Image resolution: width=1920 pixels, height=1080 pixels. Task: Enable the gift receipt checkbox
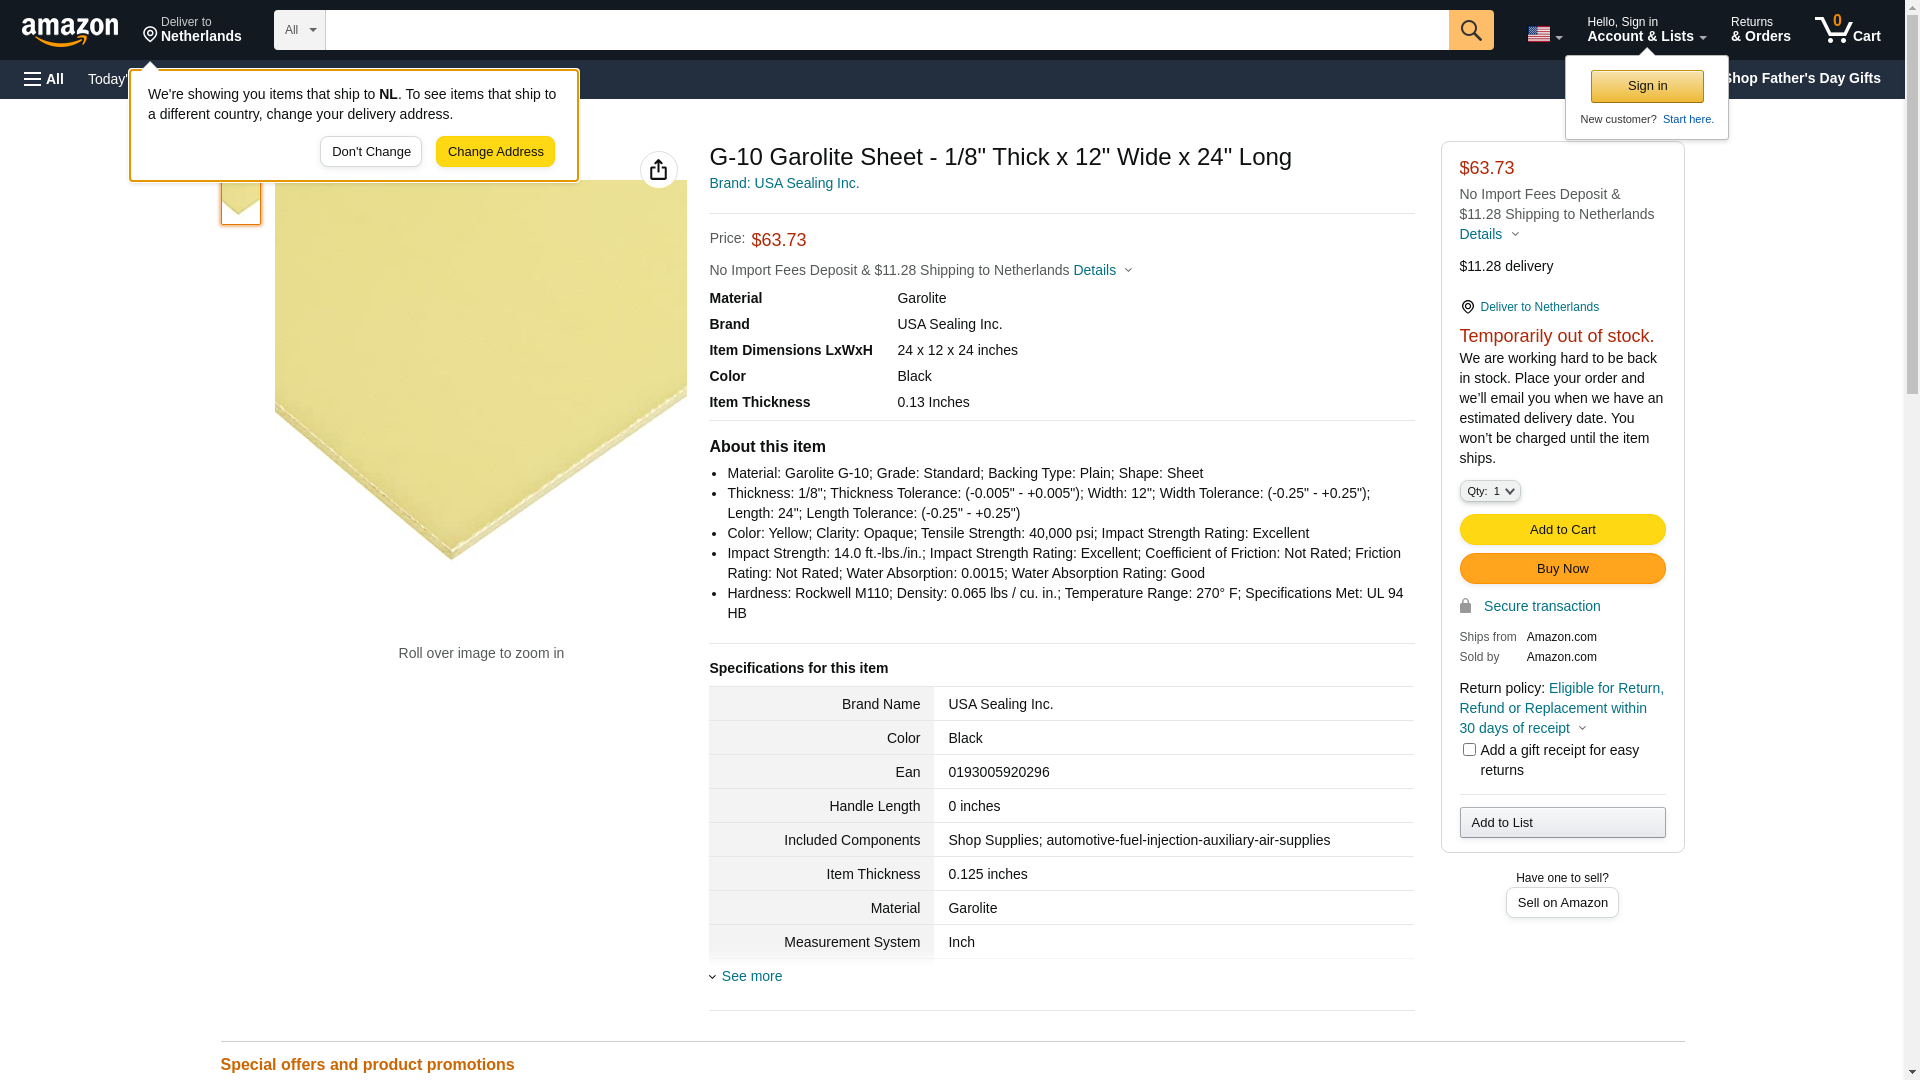click(x=1468, y=750)
